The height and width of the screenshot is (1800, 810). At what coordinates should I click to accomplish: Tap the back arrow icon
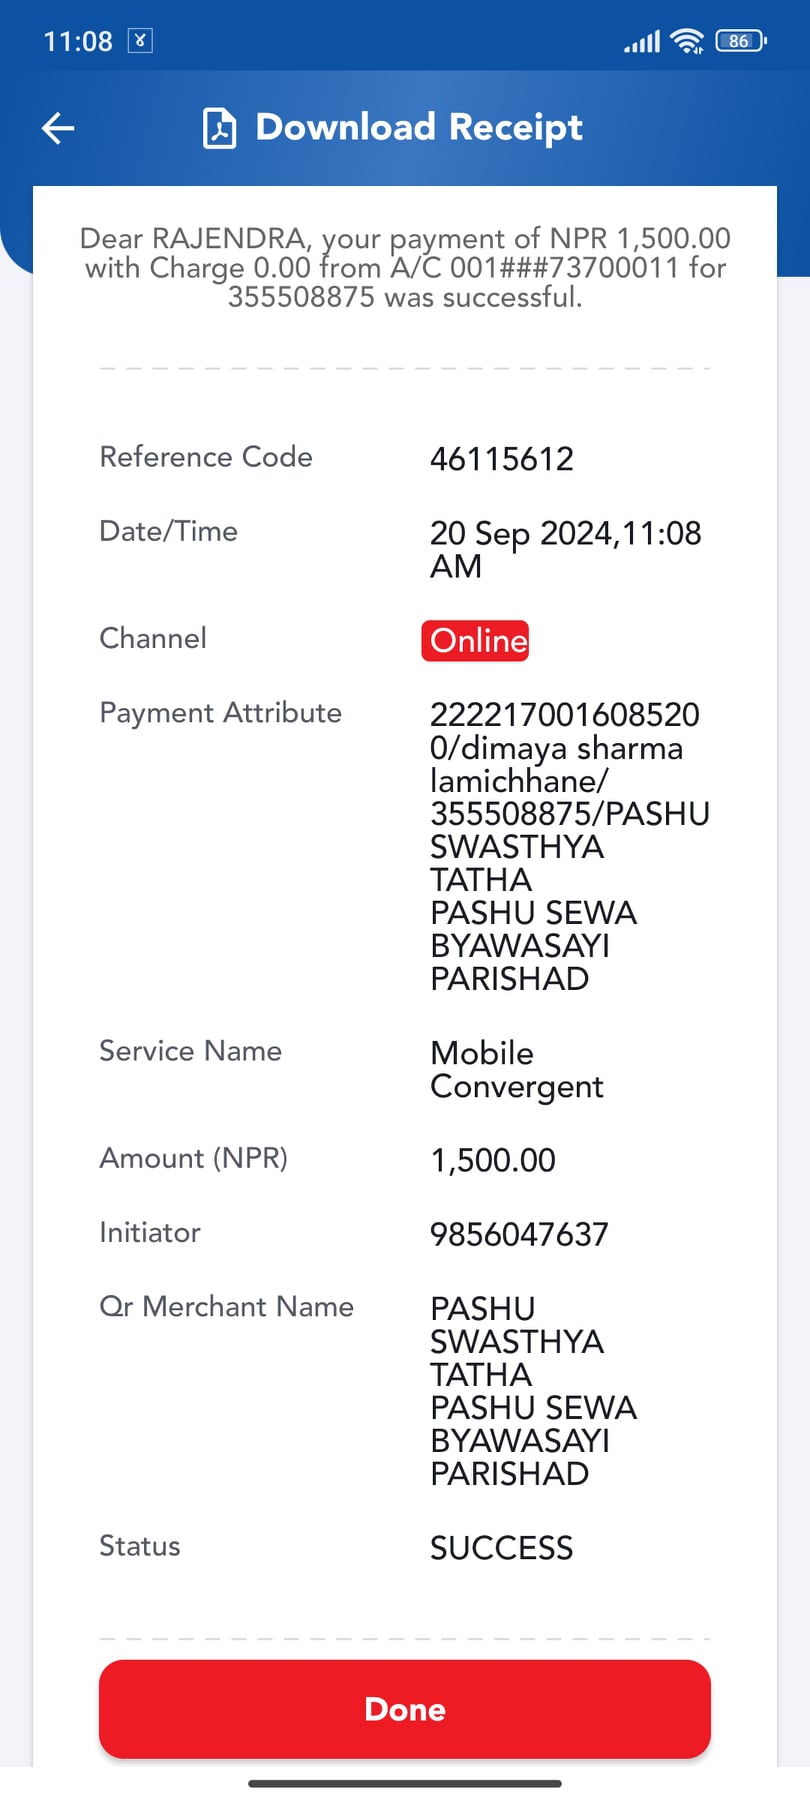(x=58, y=128)
